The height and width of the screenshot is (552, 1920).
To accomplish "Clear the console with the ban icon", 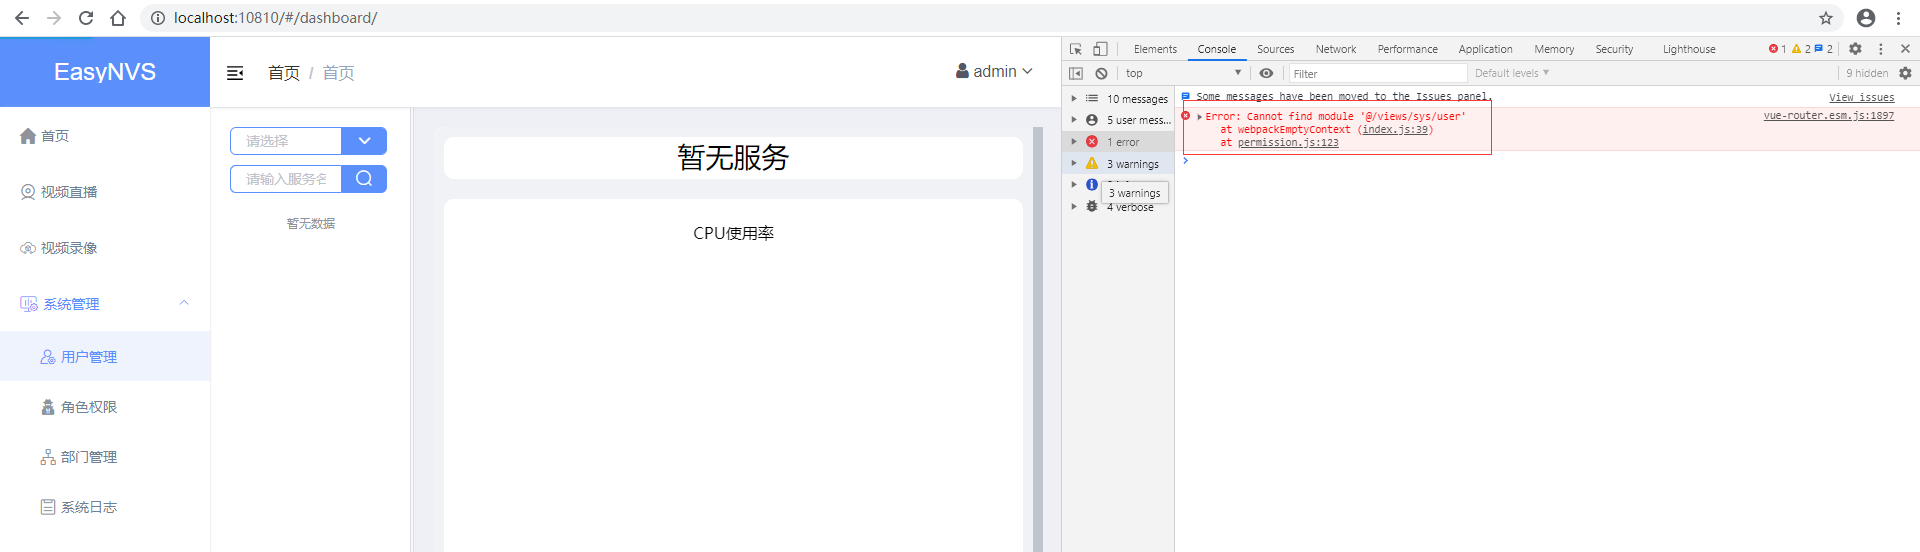I will [1101, 73].
